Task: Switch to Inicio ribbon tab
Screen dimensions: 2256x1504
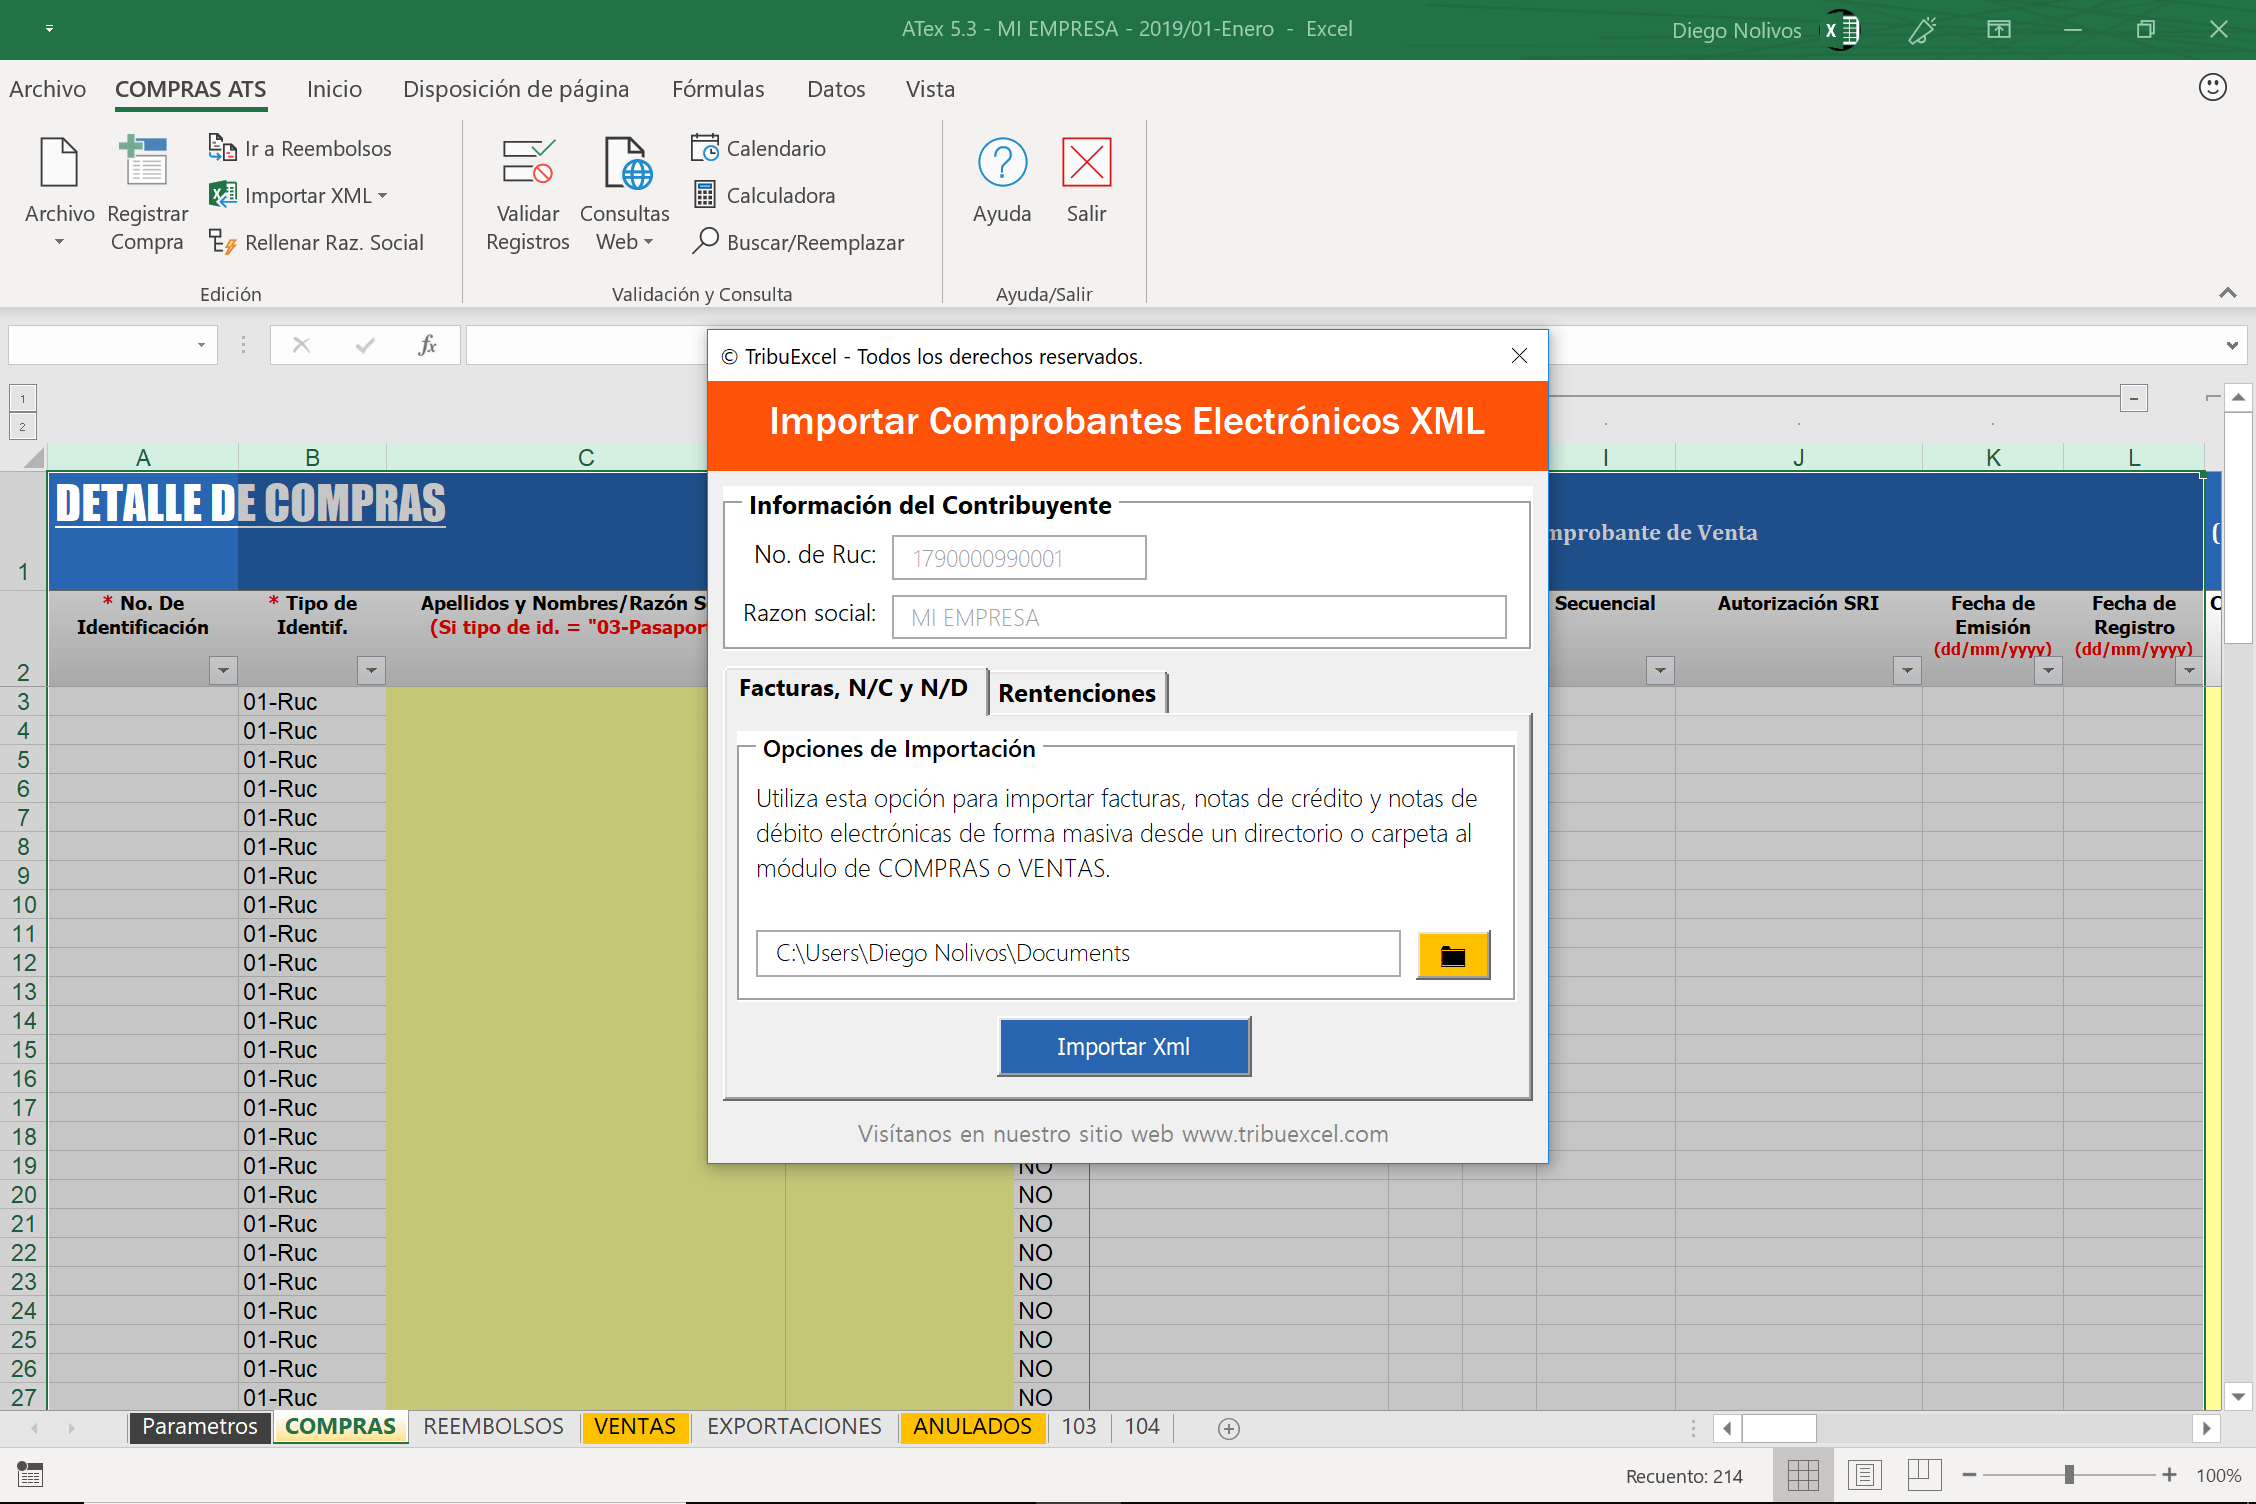Action: coord(334,89)
